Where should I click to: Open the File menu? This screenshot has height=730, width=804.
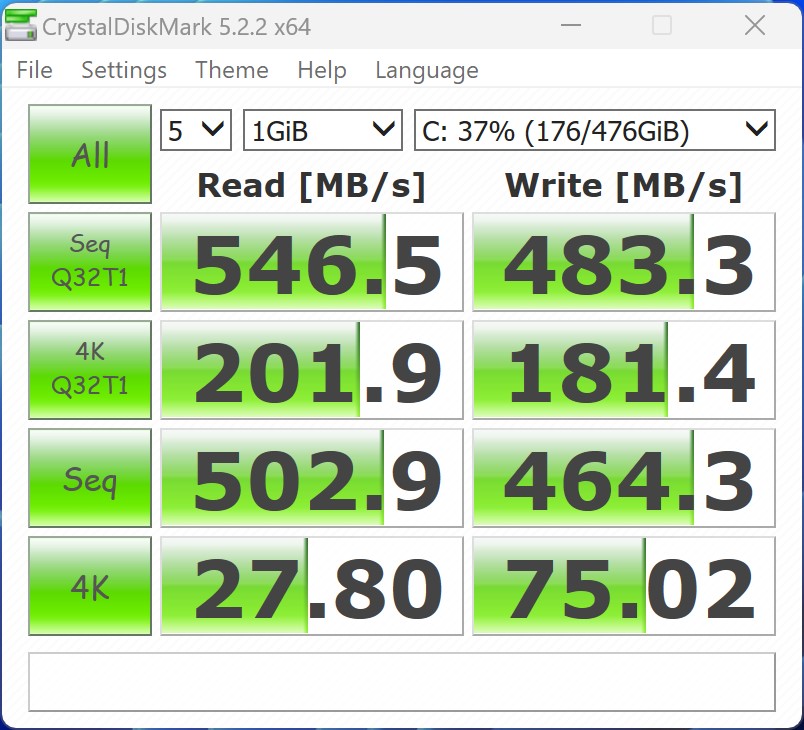(34, 70)
